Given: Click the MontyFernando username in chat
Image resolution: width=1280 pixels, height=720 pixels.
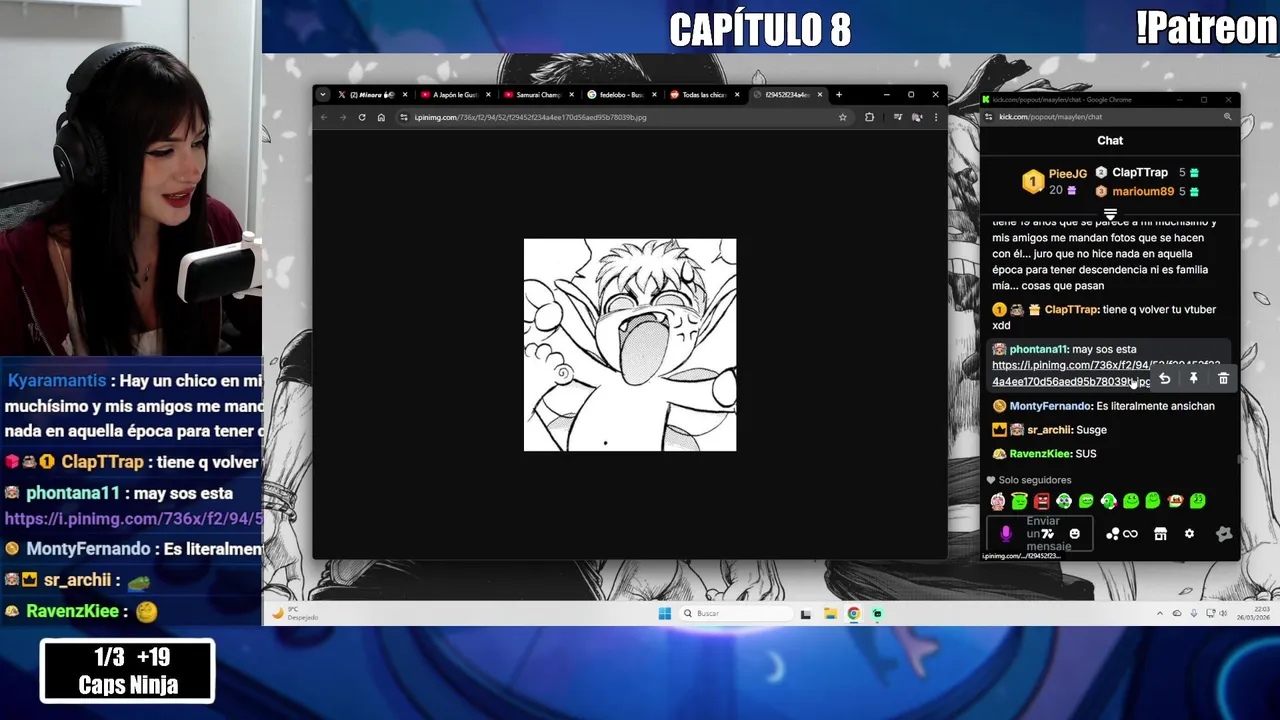Looking at the screenshot, I should 1049,406.
